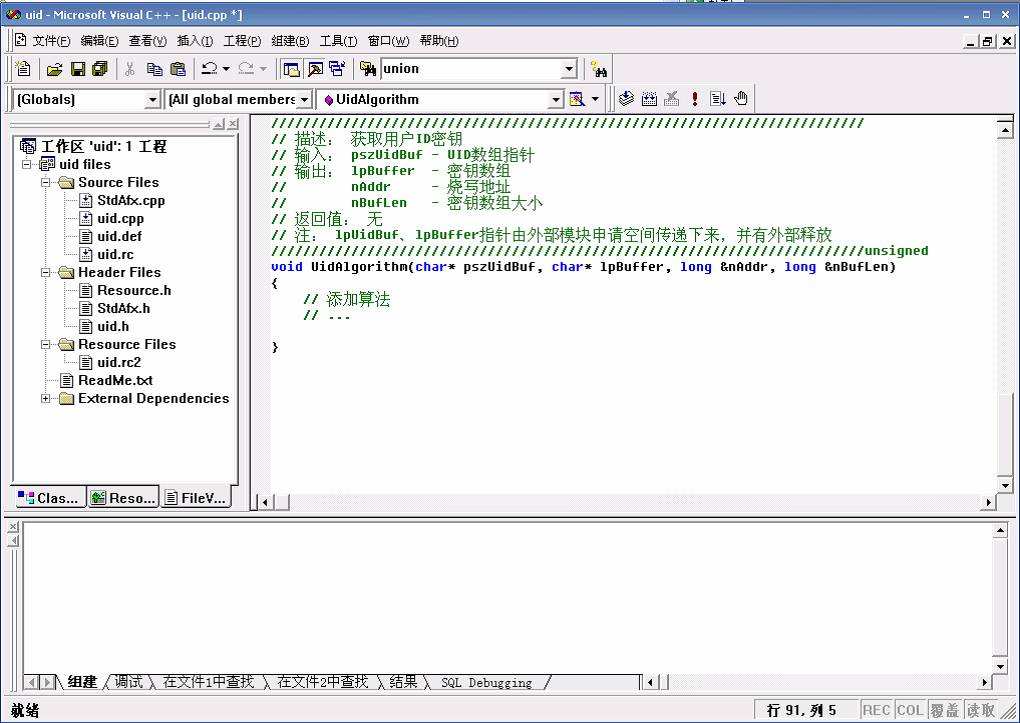Open the 组建(B) menu
Viewport: 1020px width, 723px height.
290,41
